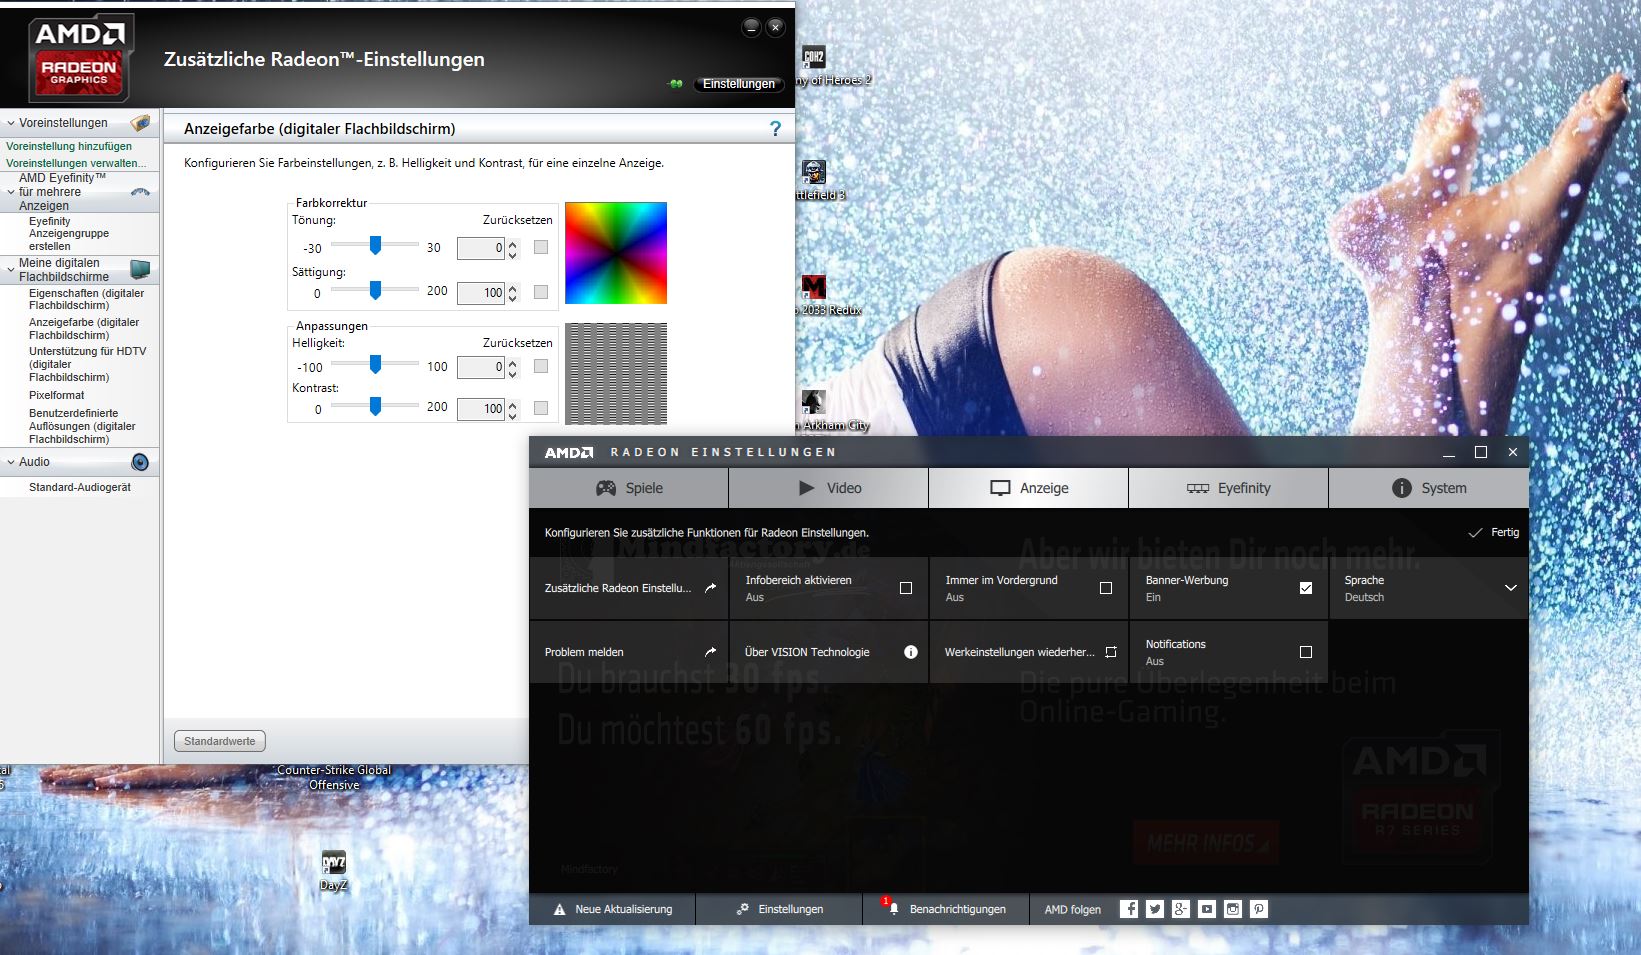The height and width of the screenshot is (955, 1641).
Task: Select the Battlefield 3 desktop icon
Action: [x=814, y=172]
